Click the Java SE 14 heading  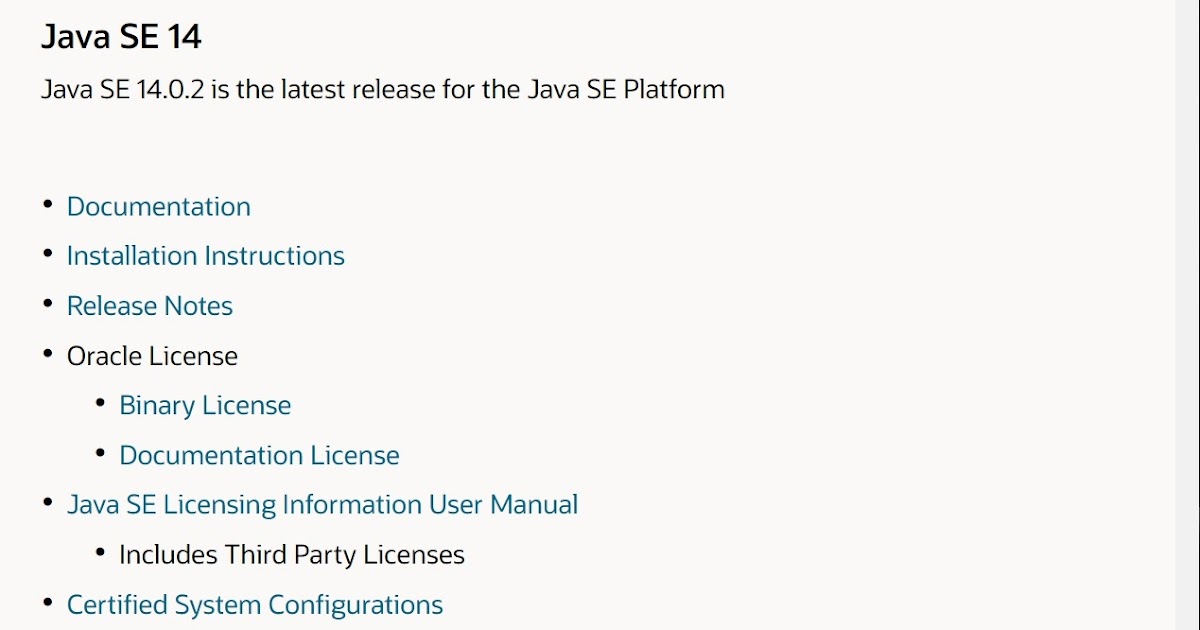pyautogui.click(x=121, y=38)
